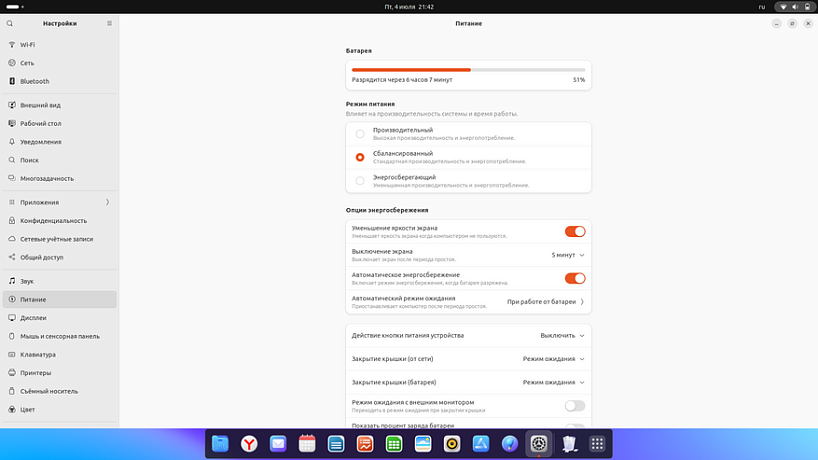The width and height of the screenshot is (818, 460).
Task: Open the Выключение экрана 5 минут dropdown
Action: click(x=567, y=255)
